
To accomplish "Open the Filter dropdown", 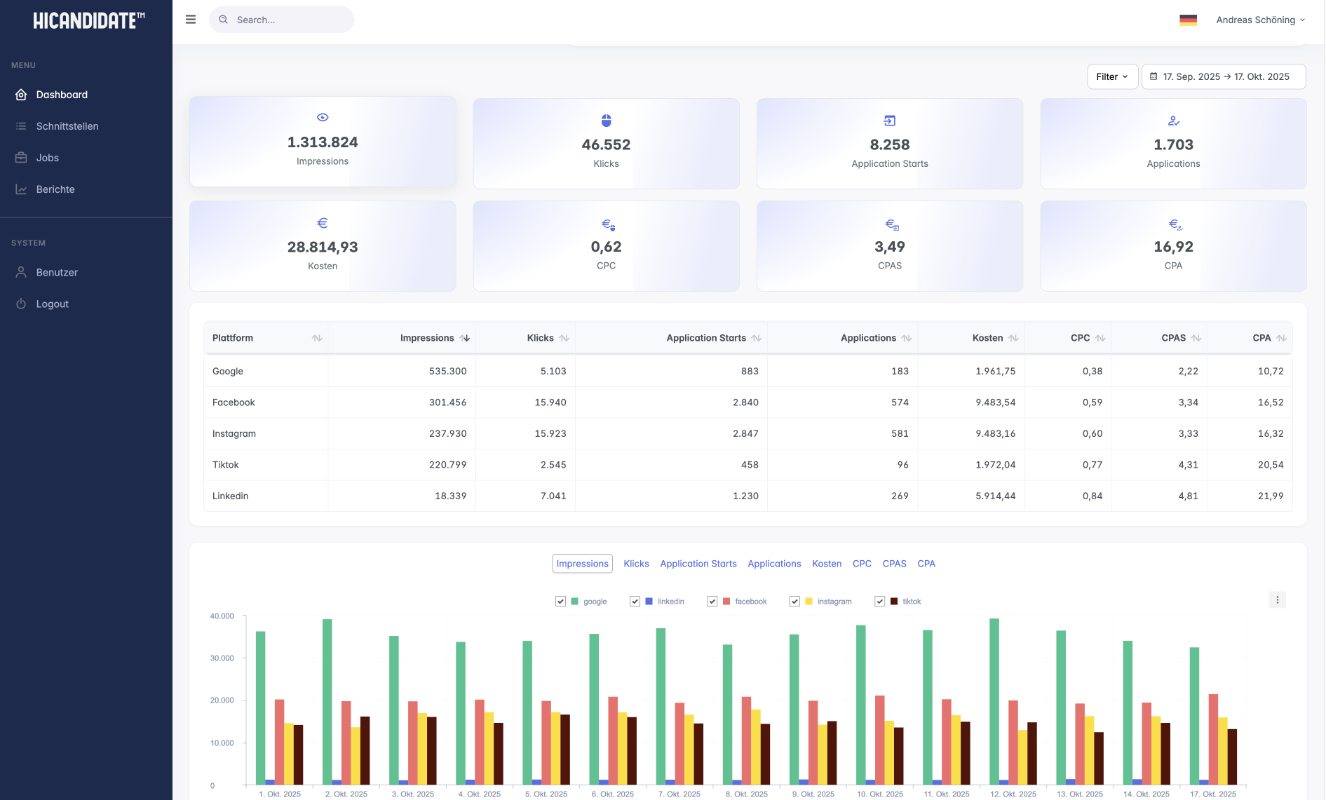I will tap(1112, 77).
